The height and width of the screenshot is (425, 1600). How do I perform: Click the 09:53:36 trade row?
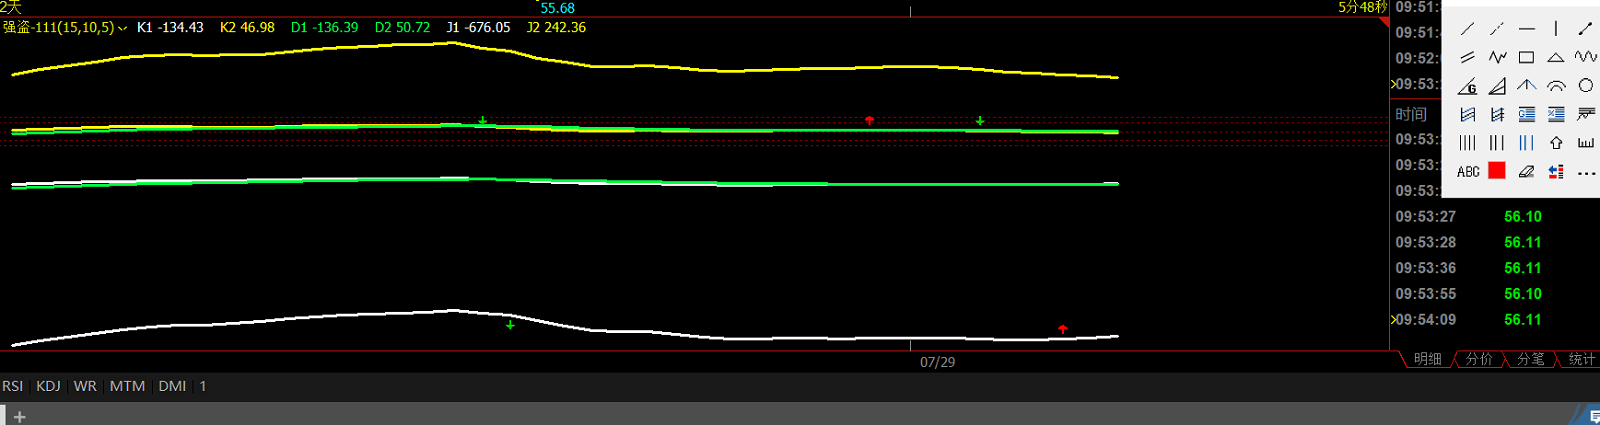coord(1495,268)
